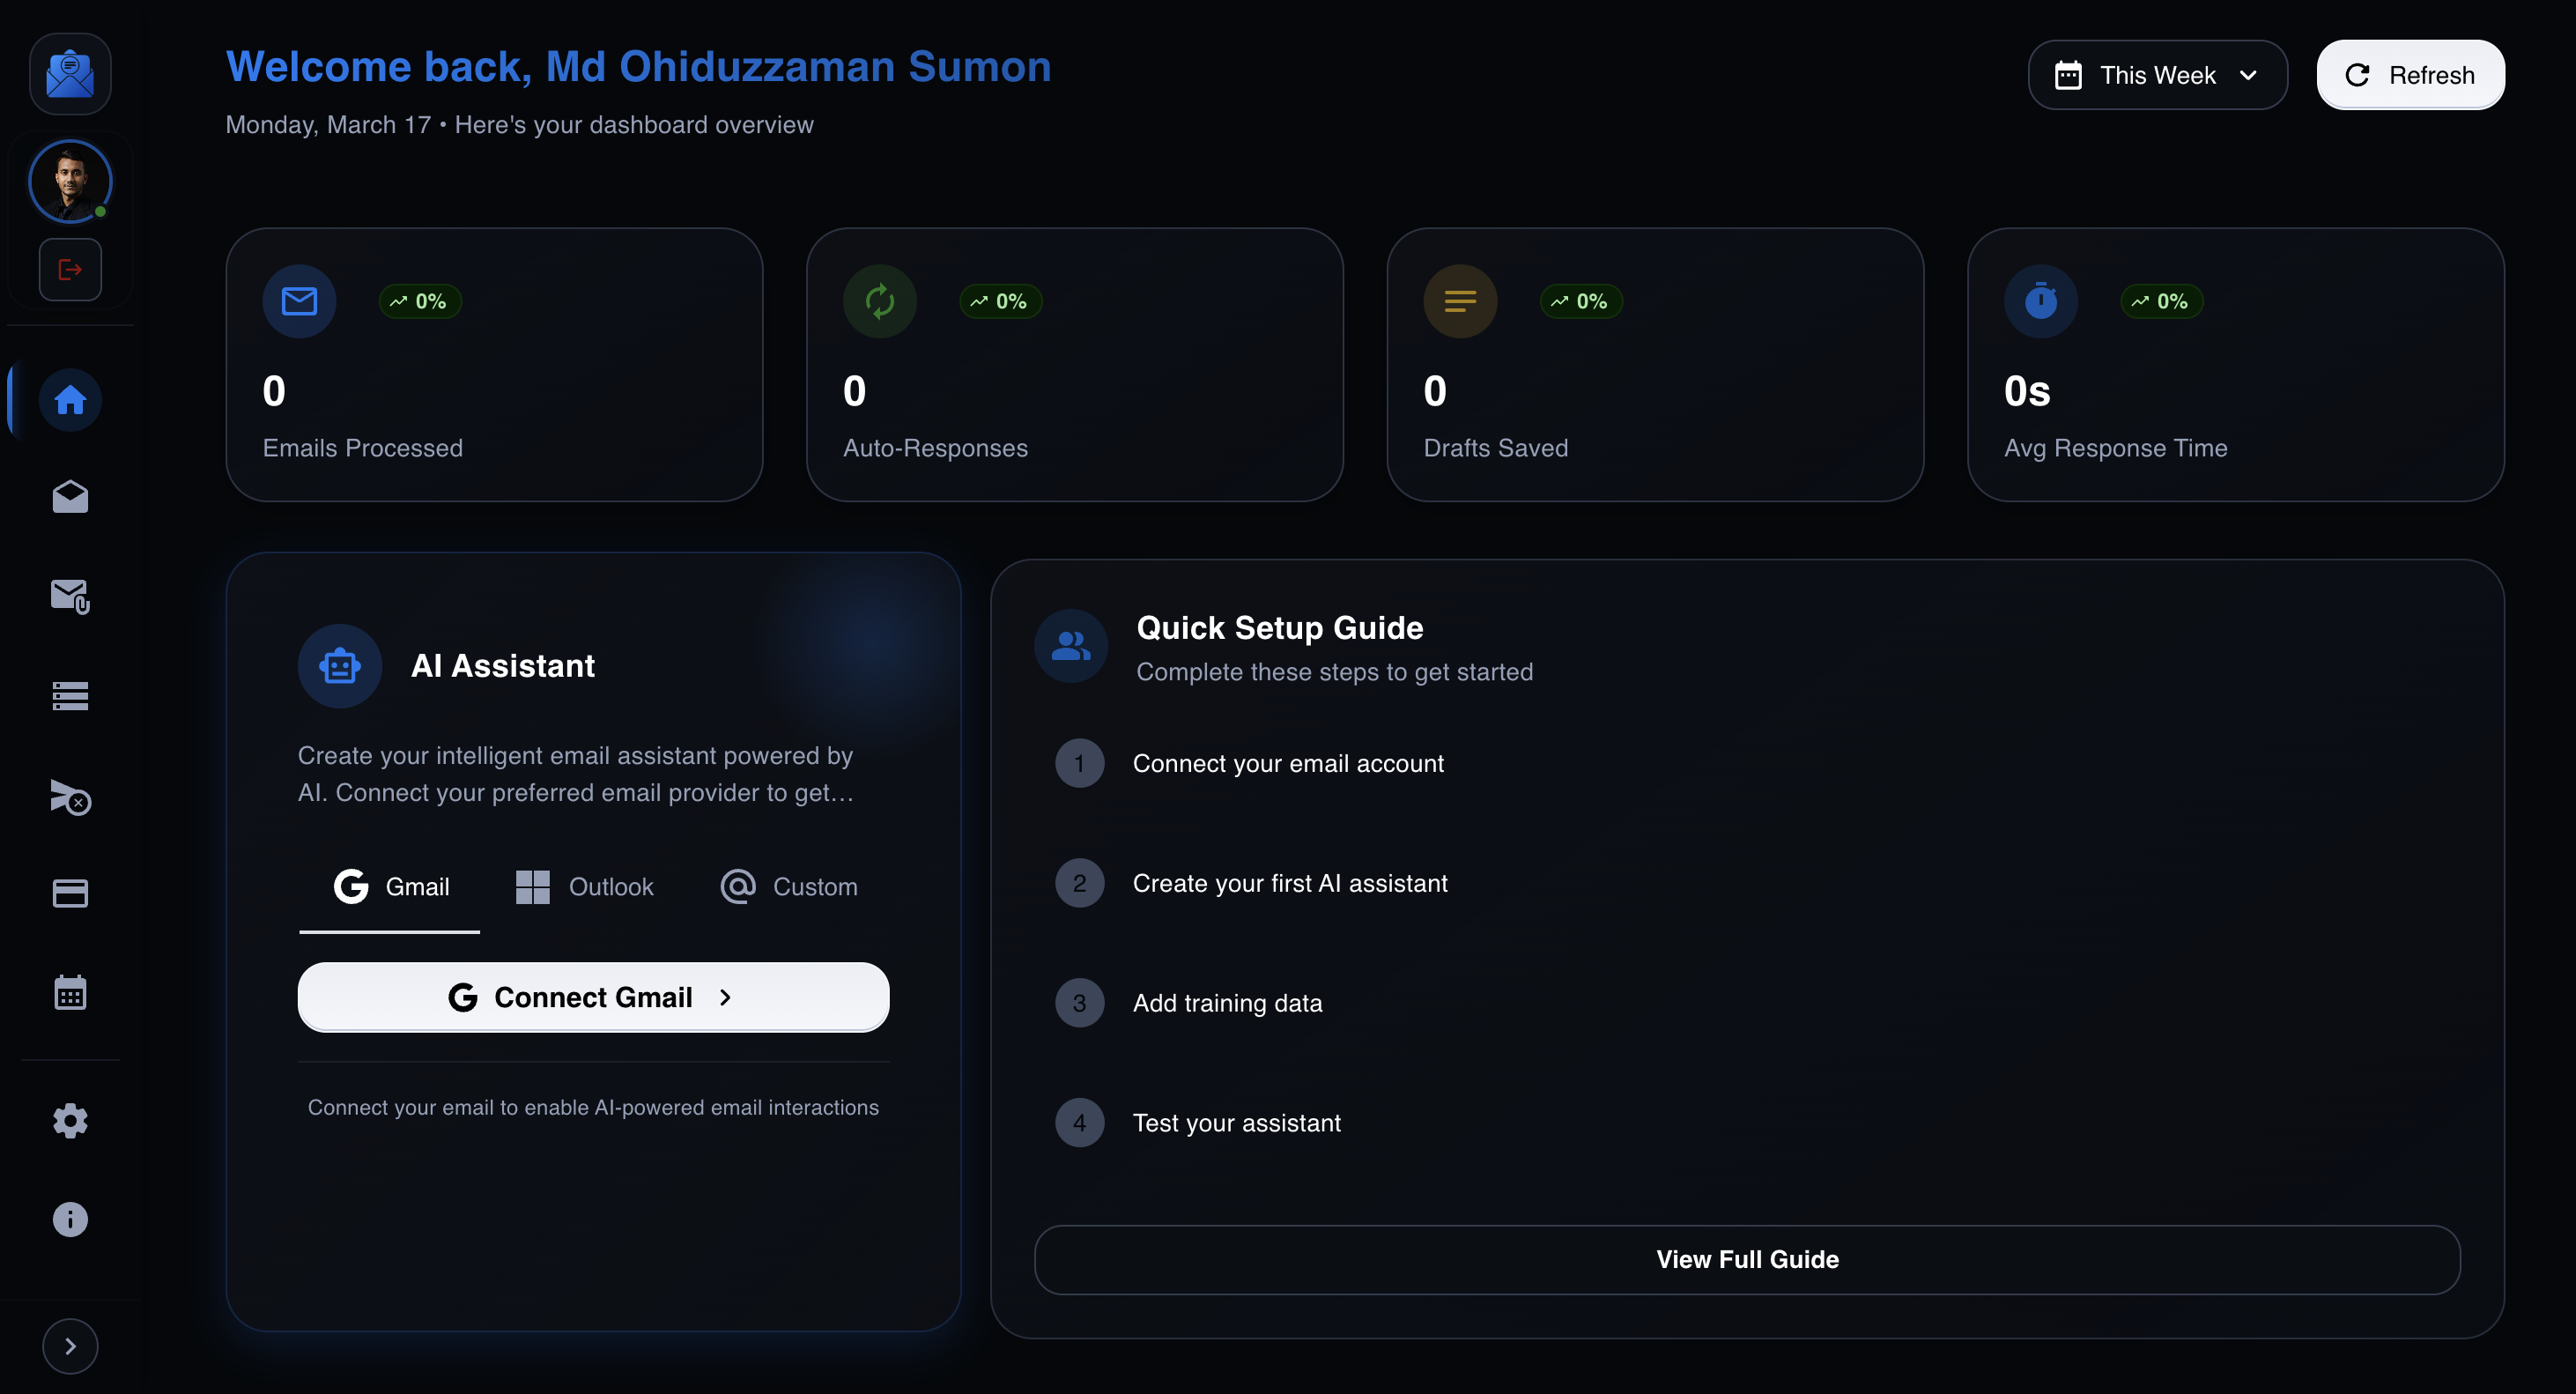The width and height of the screenshot is (2576, 1394).
Task: Click the user profile avatar
Action: coord(70,181)
